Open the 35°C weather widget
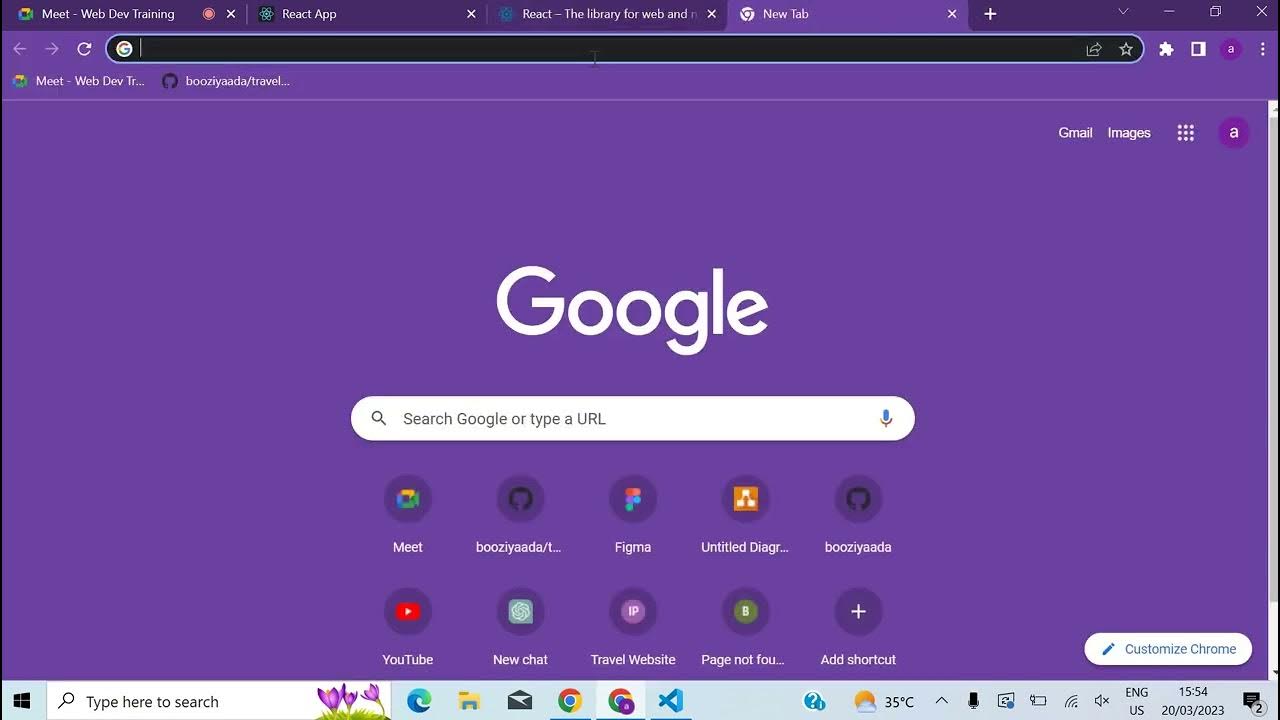 (x=884, y=701)
